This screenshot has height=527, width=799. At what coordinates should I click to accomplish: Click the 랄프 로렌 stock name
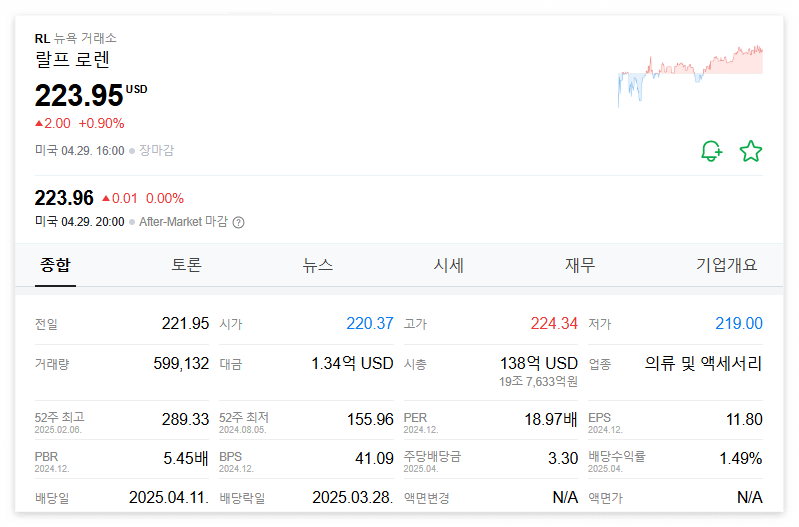coord(72,60)
